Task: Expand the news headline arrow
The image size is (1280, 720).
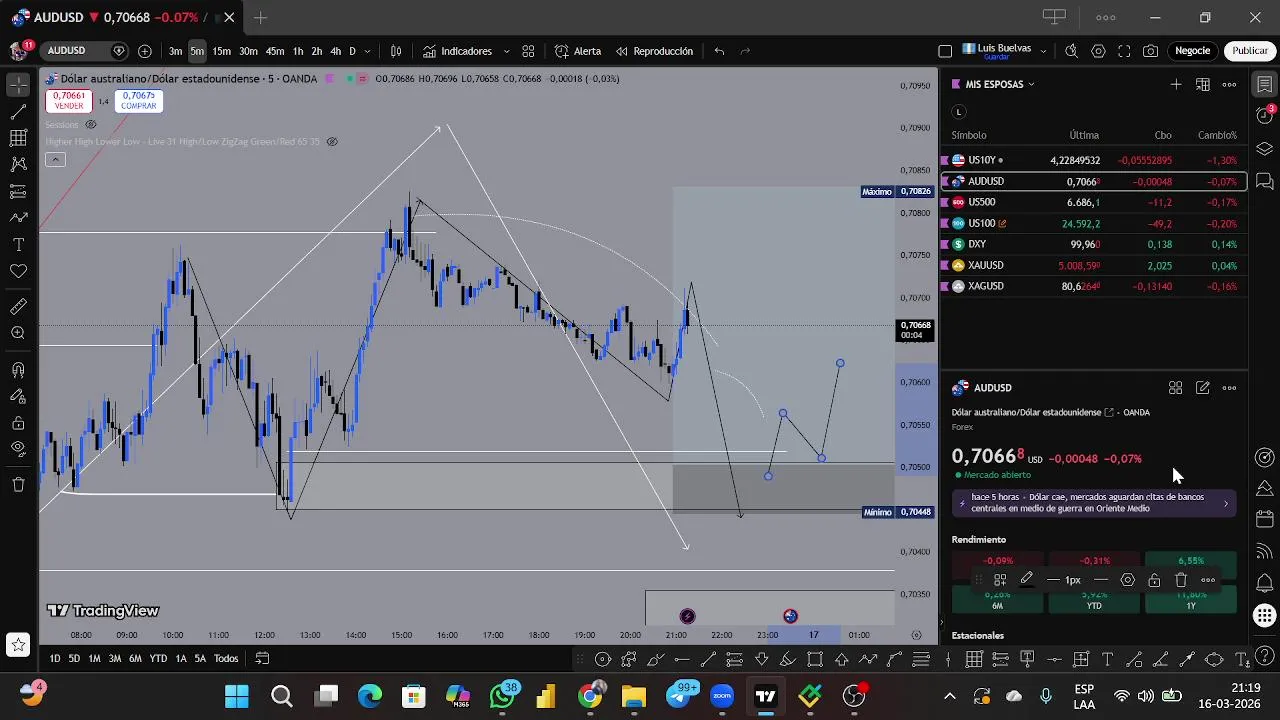Action: [x=1226, y=503]
